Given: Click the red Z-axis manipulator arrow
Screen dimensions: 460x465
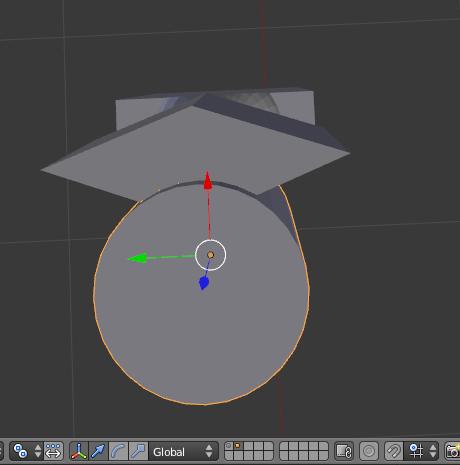Looking at the screenshot, I should click(x=208, y=181).
